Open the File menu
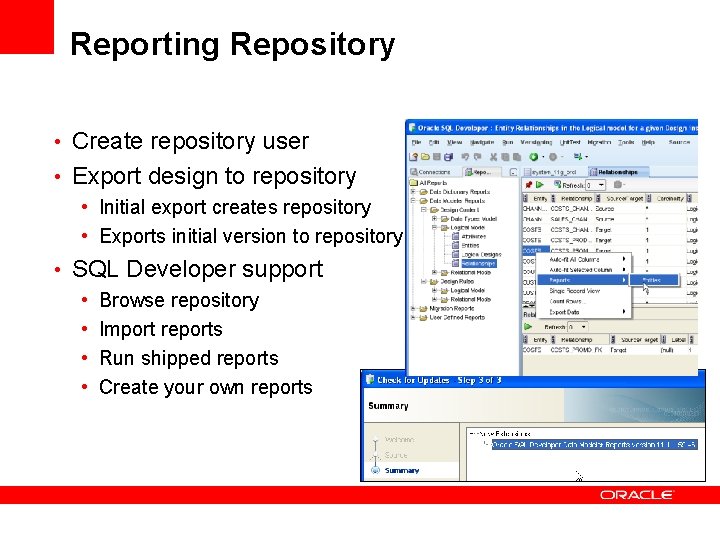Viewport: 720px width, 540px height. point(416,142)
